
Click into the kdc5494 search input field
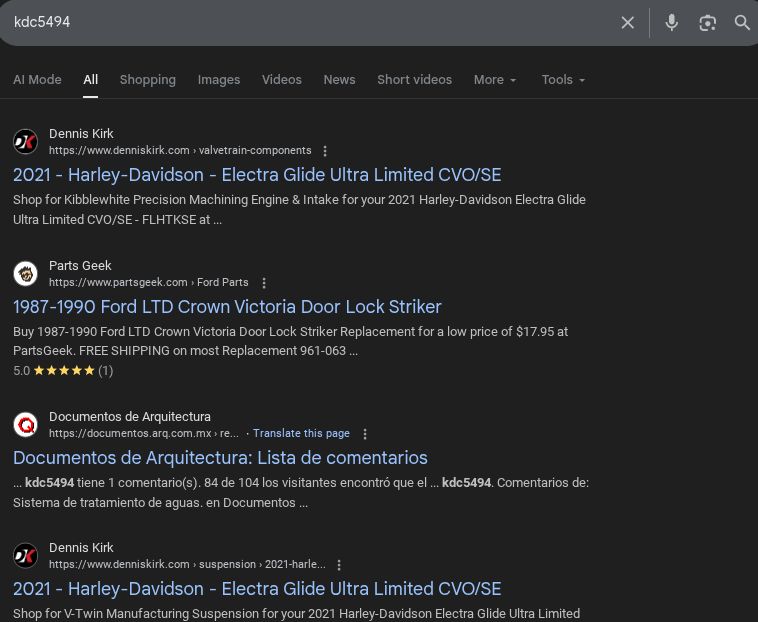click(x=300, y=22)
